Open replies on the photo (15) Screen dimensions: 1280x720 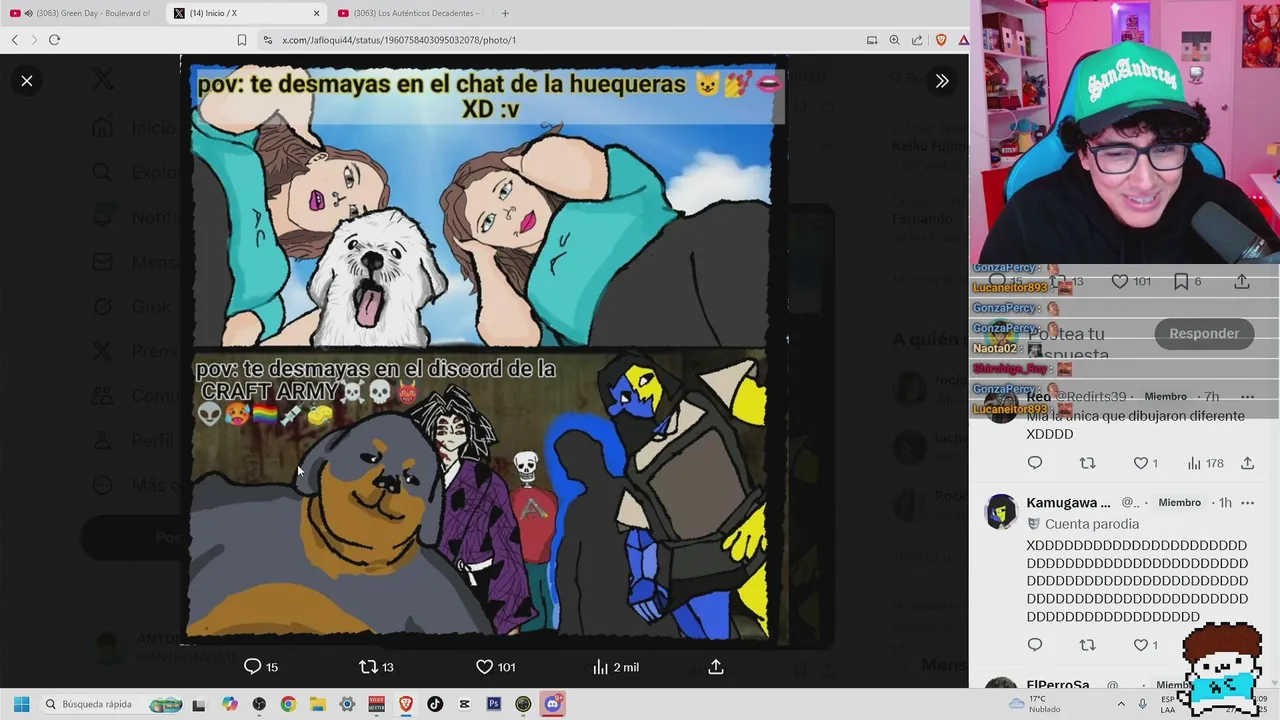[261, 667]
